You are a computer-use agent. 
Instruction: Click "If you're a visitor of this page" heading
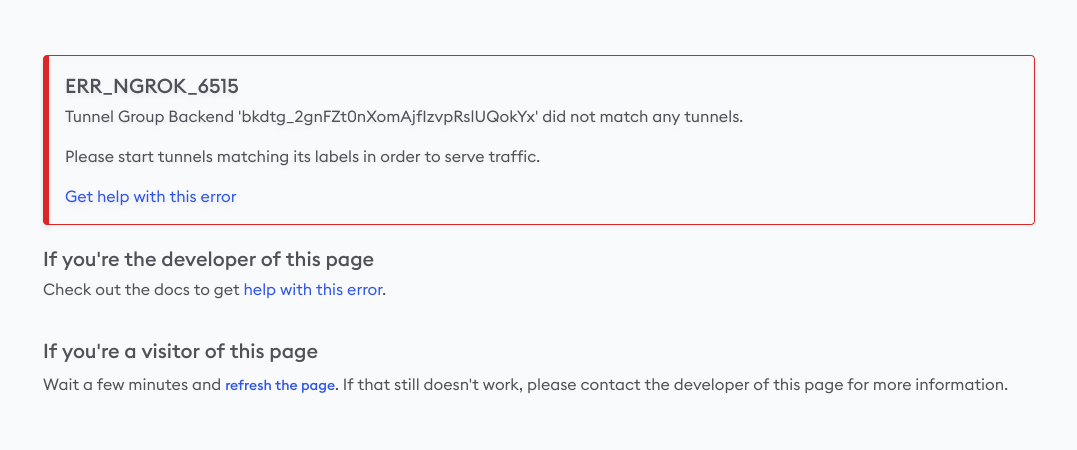[181, 352]
